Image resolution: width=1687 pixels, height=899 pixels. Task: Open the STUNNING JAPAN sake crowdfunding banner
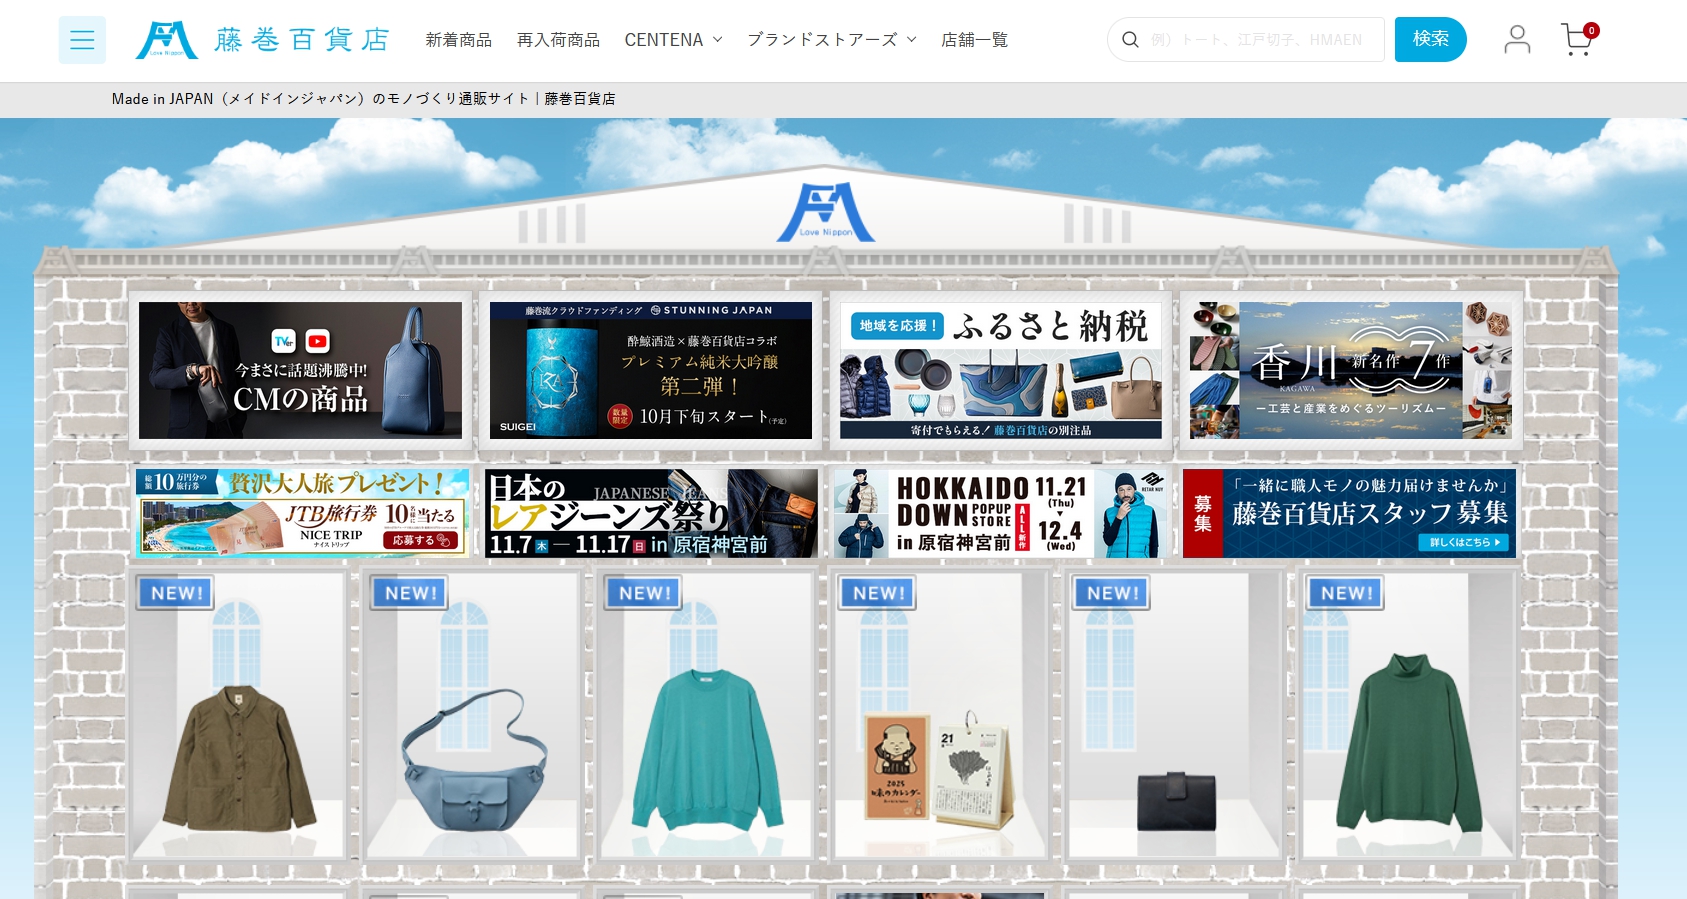651,370
